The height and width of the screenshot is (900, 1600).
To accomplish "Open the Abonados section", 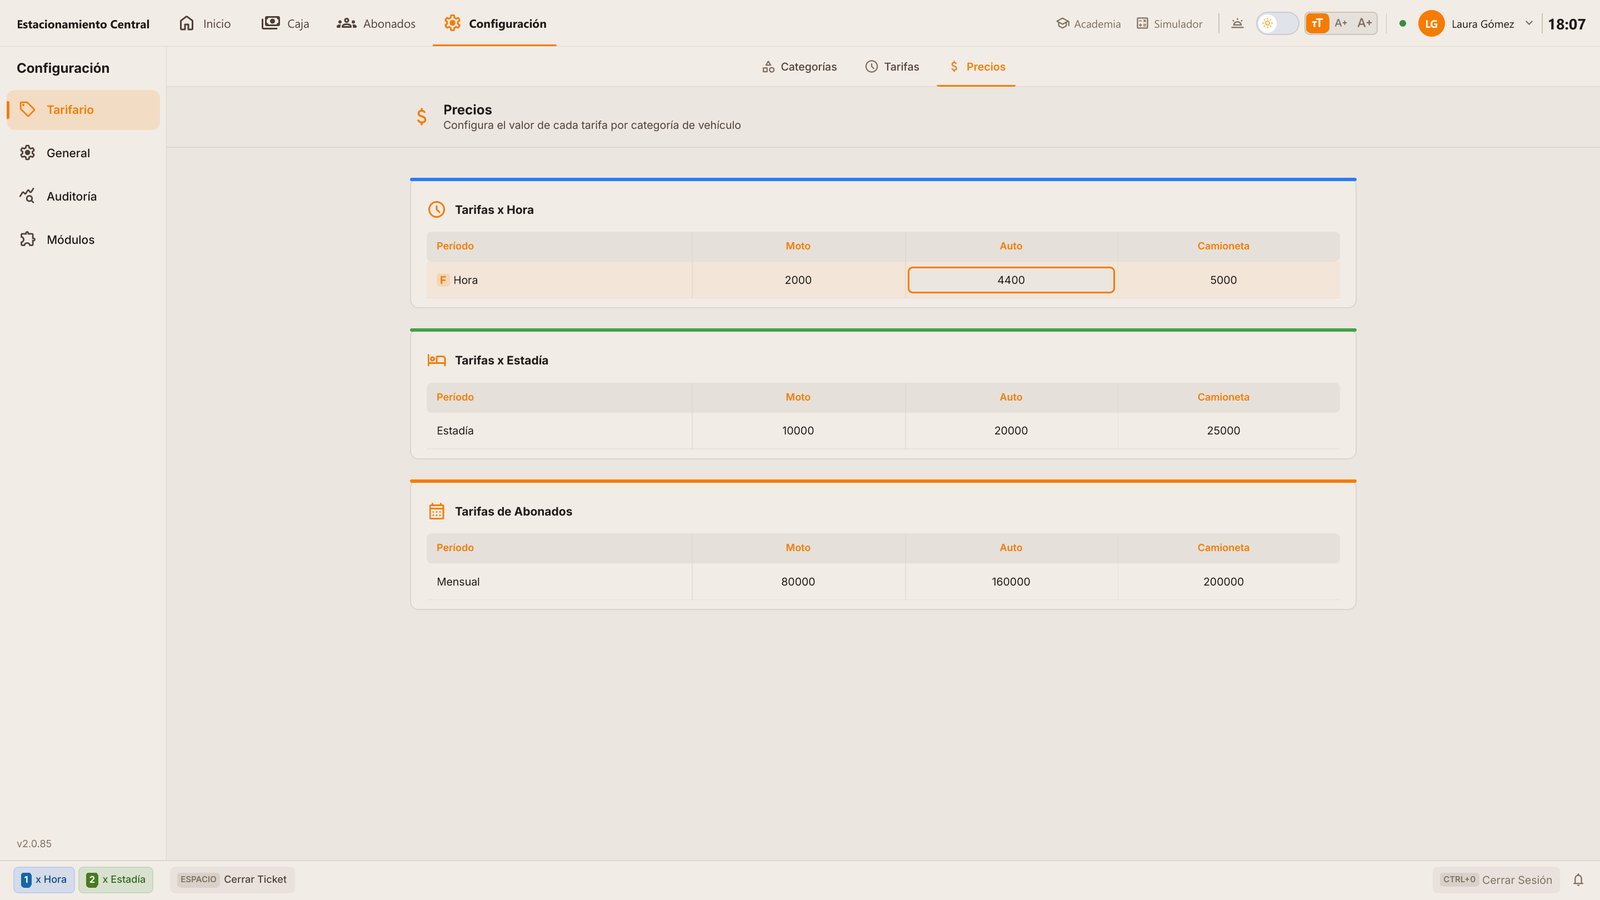I will tap(376, 23).
